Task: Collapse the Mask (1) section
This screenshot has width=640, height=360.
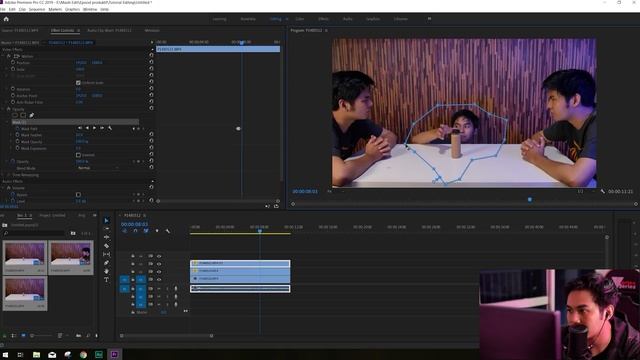Action: (8, 122)
